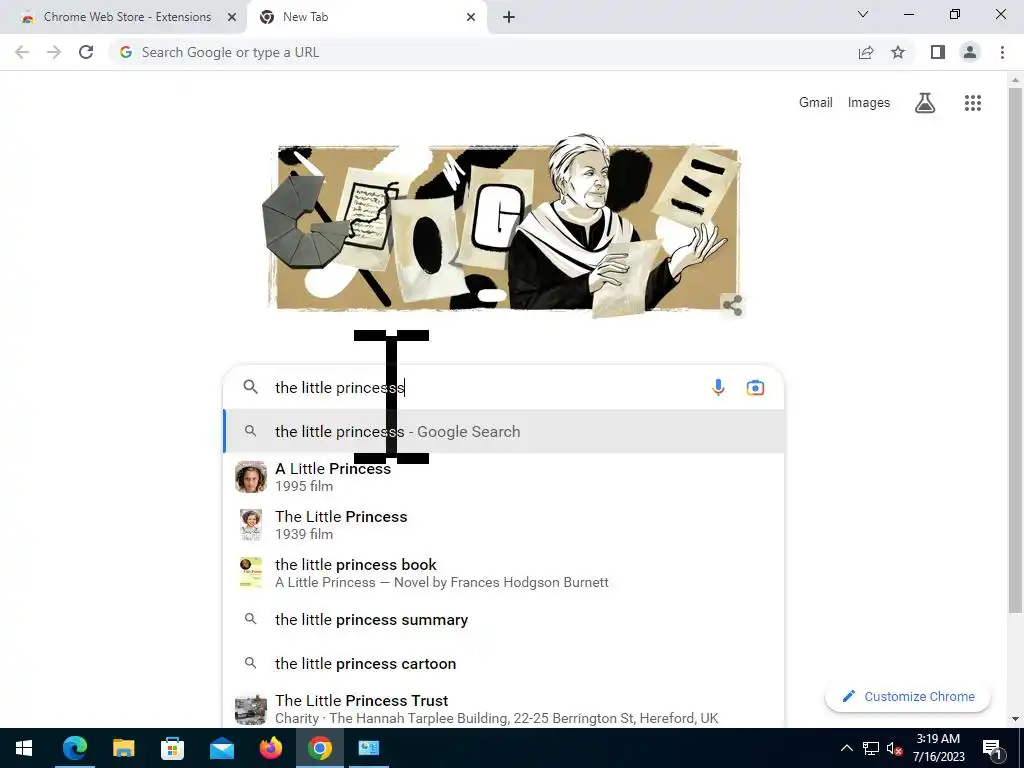Open the muted volume tray icon
The height and width of the screenshot is (768, 1024).
pyautogui.click(x=895, y=748)
